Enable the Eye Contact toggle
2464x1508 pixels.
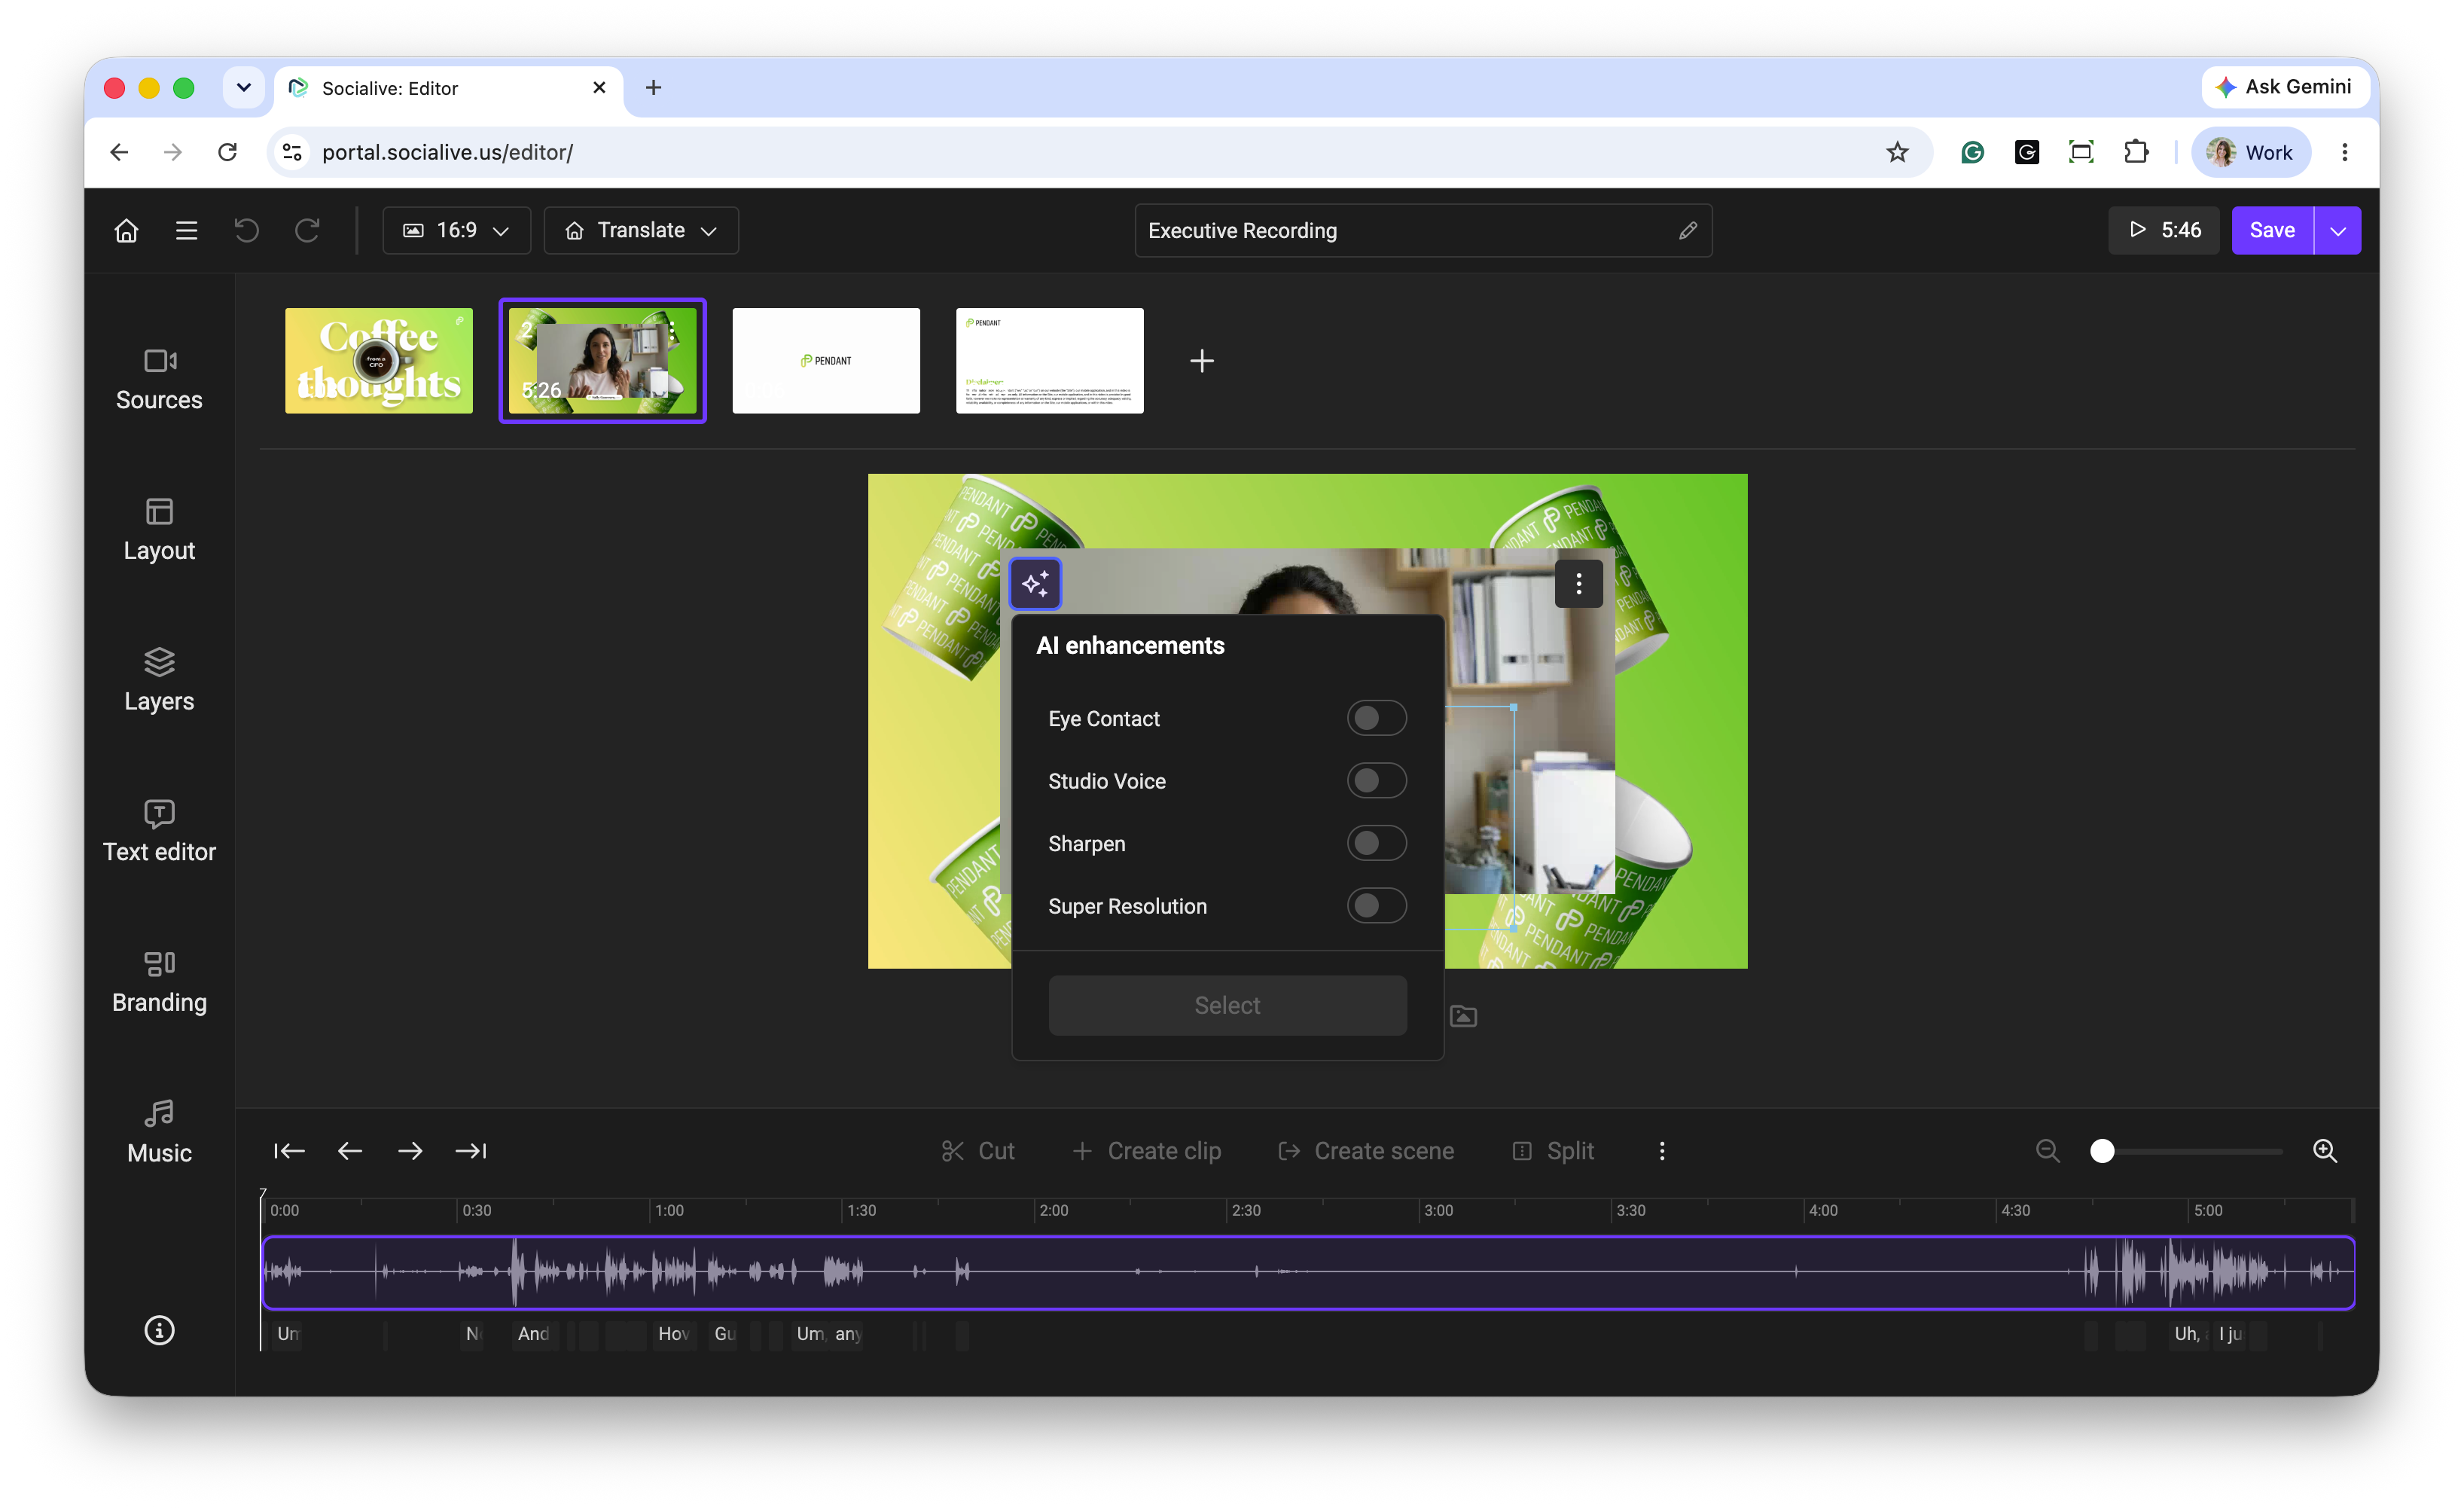coord(1376,718)
